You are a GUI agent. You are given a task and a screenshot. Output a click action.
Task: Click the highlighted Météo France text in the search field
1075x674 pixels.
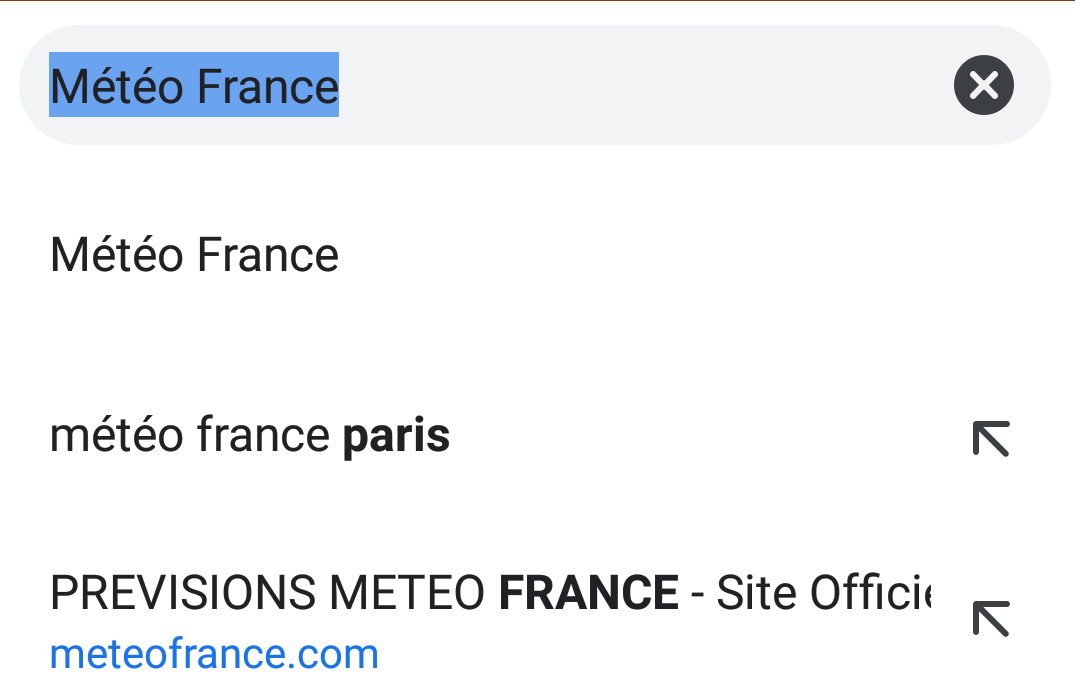point(194,85)
